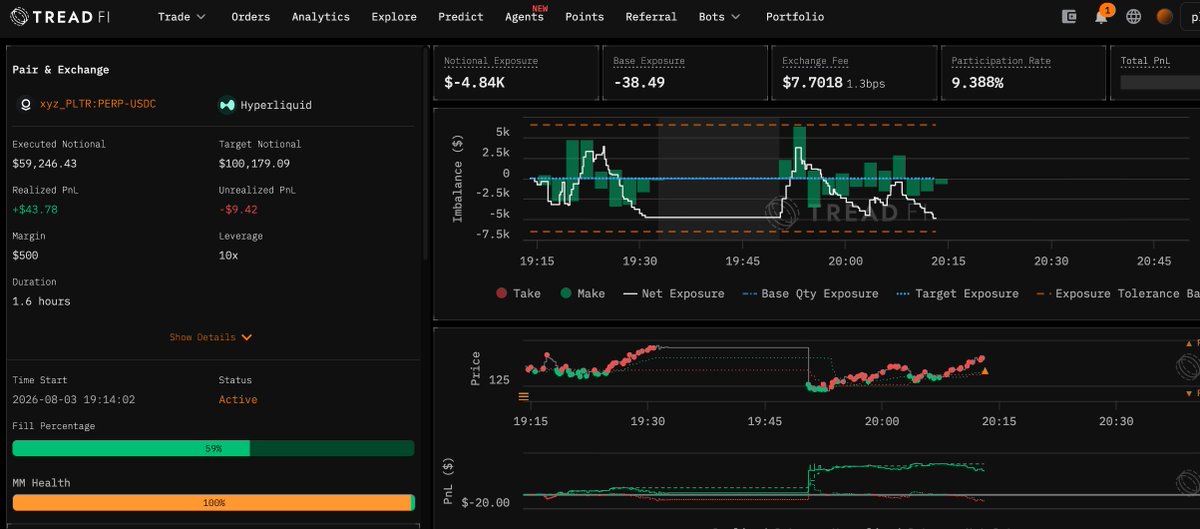1200x529 pixels.
Task: Open the Bots dropdown menu
Action: [720, 17]
